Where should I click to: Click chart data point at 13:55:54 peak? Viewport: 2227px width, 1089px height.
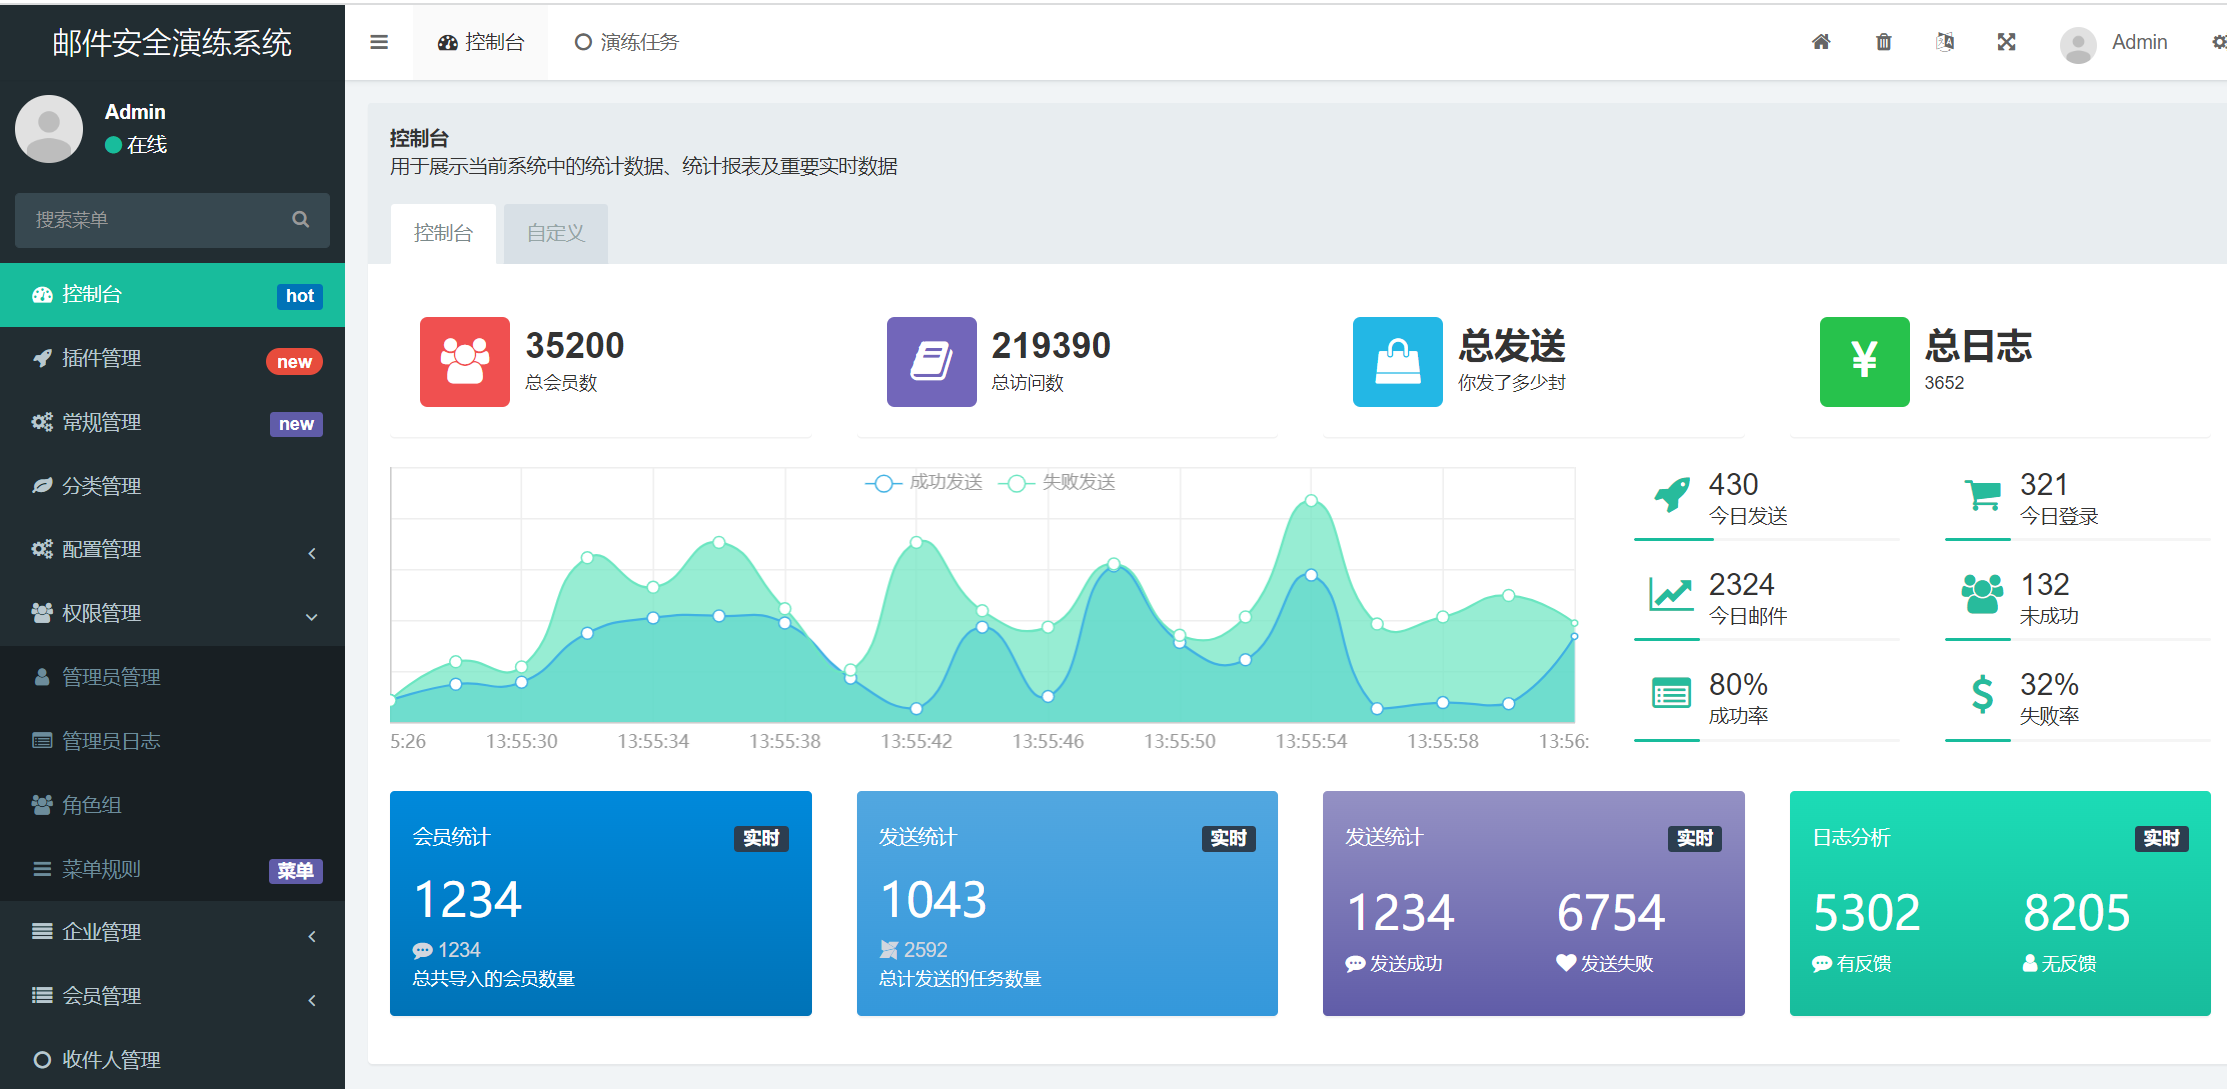(x=1311, y=500)
